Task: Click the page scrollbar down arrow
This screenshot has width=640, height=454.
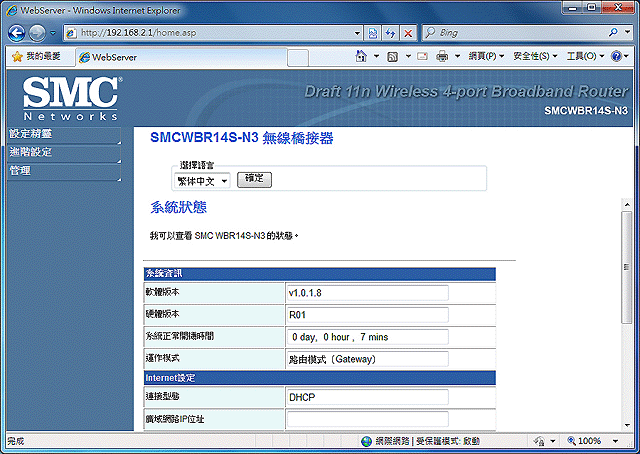Action: coord(627,425)
